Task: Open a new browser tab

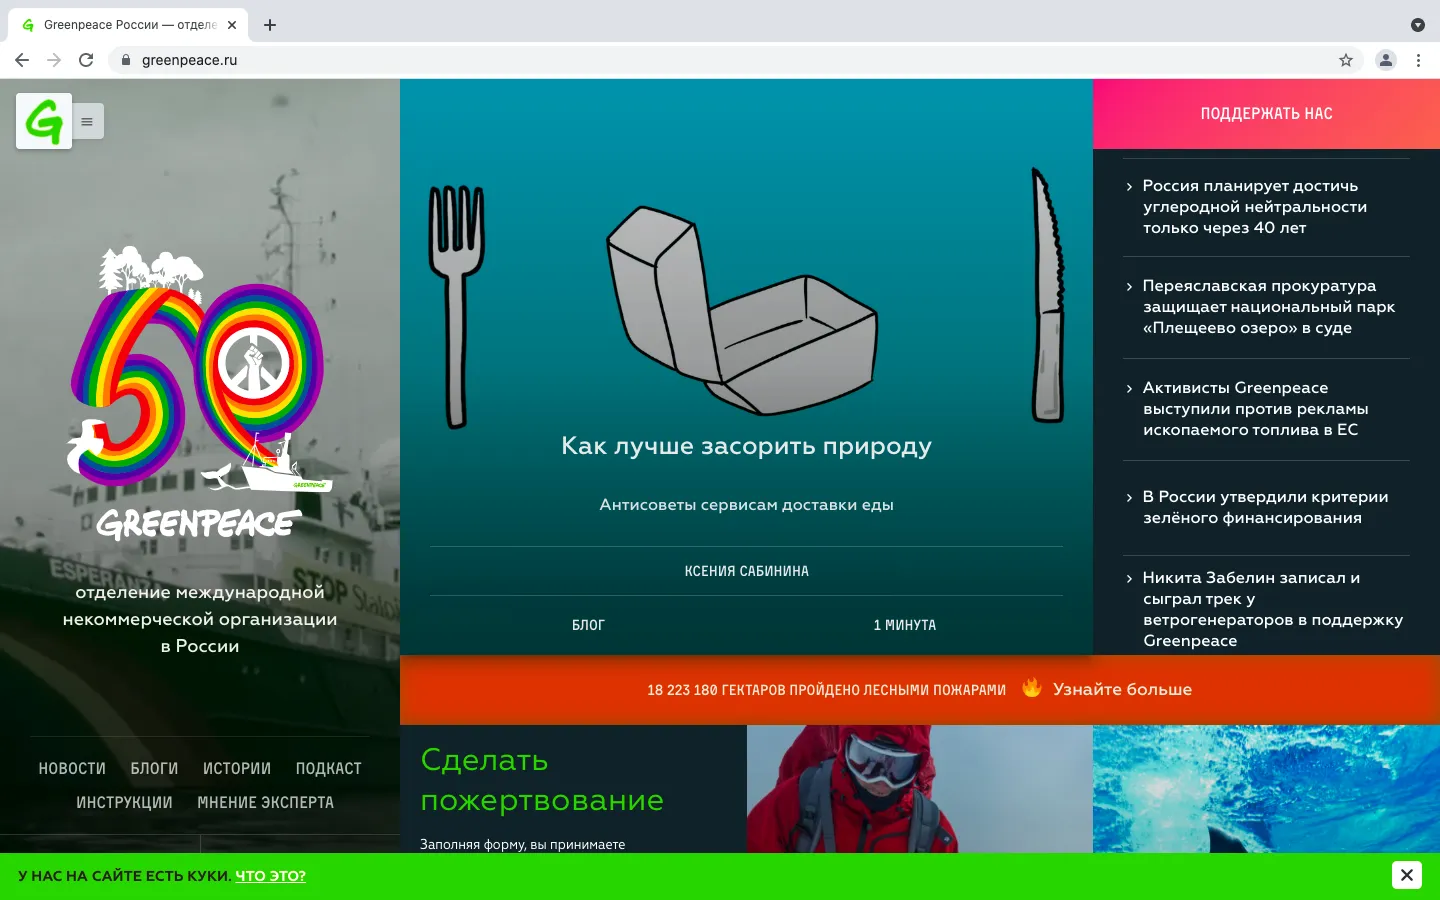Action: click(x=270, y=25)
